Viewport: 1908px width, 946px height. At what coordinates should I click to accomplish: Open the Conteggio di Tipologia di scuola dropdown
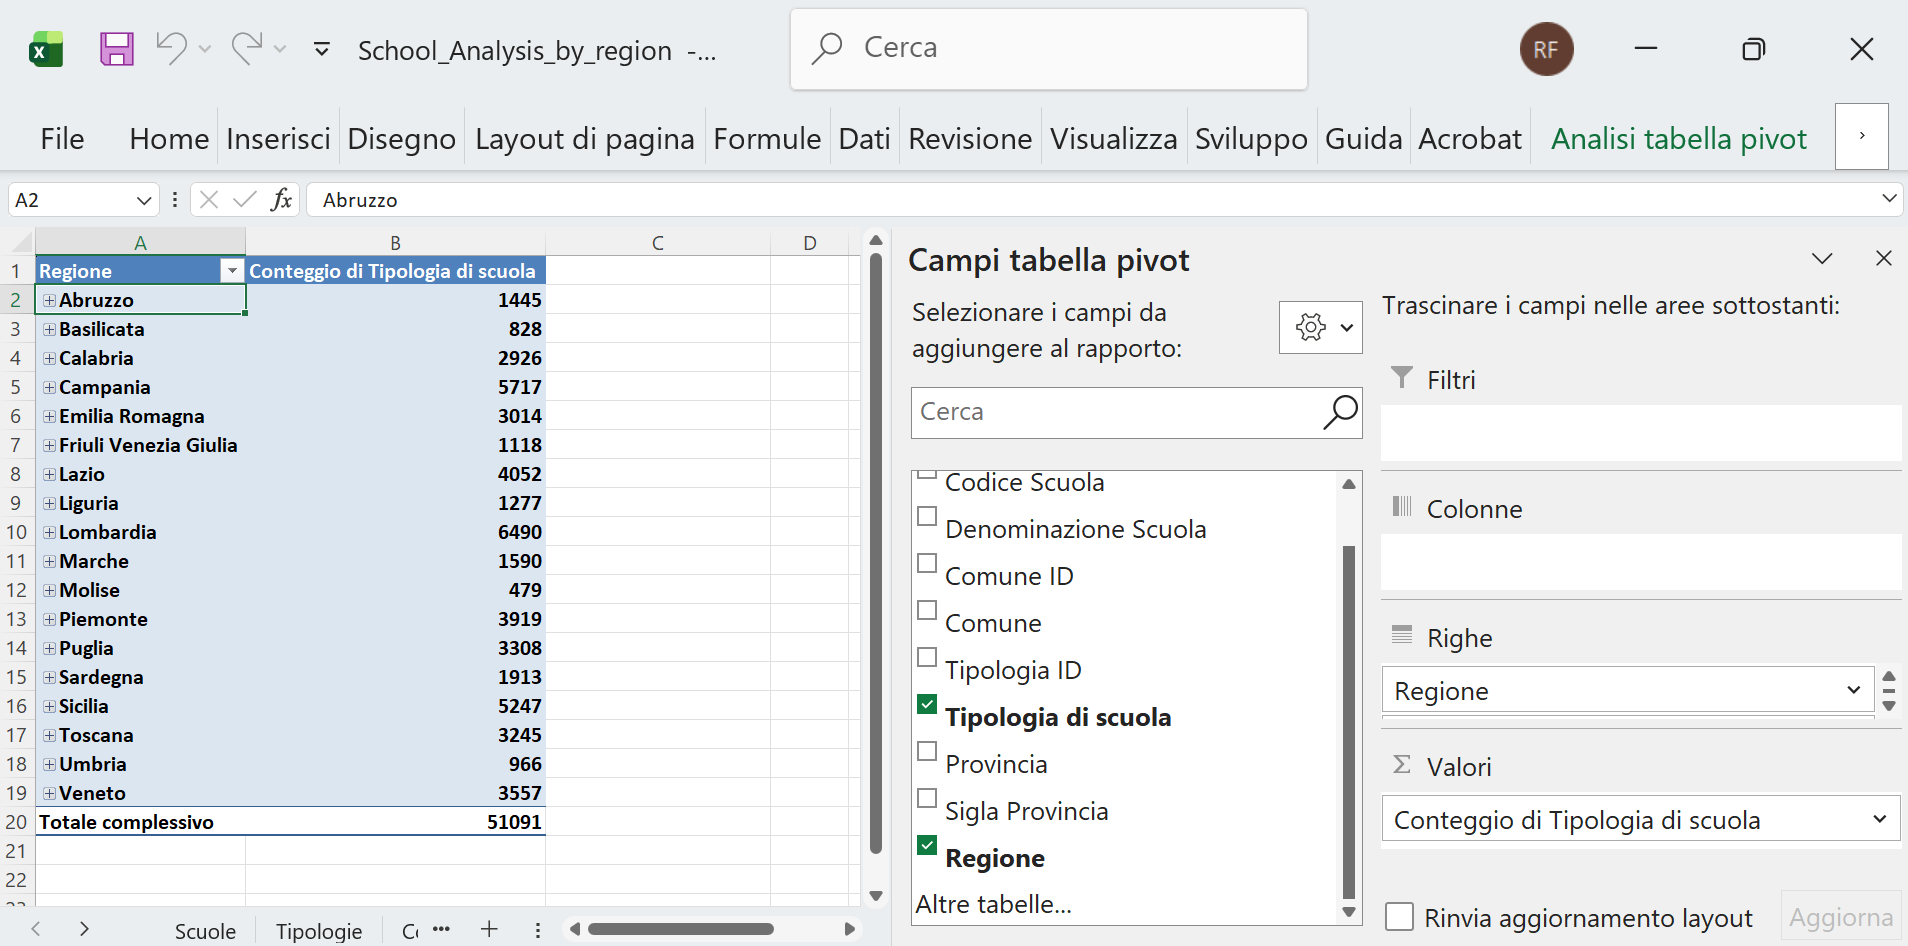(x=1881, y=818)
